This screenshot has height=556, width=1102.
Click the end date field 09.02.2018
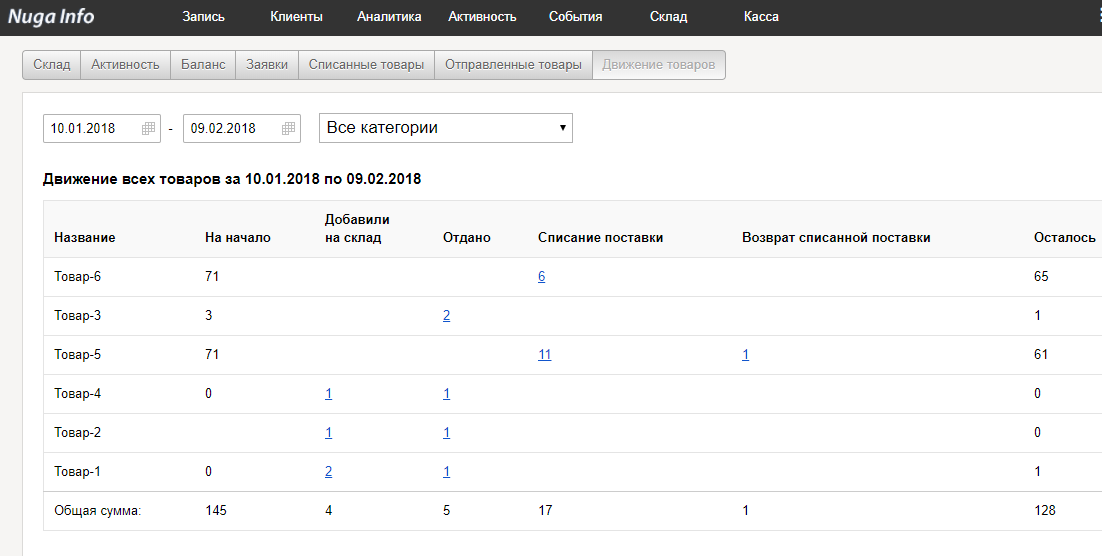tap(230, 128)
